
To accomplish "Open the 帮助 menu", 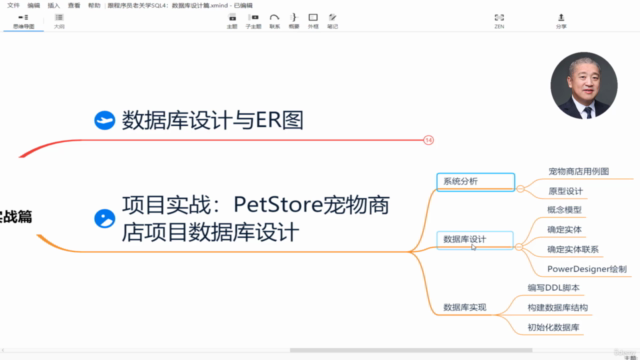I will pos(94,5).
